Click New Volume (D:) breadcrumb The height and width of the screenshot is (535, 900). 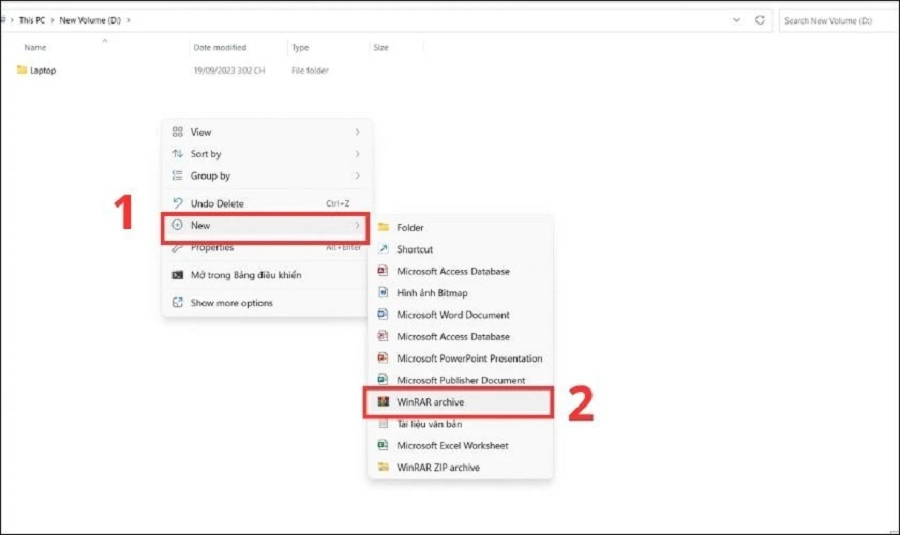click(90, 20)
